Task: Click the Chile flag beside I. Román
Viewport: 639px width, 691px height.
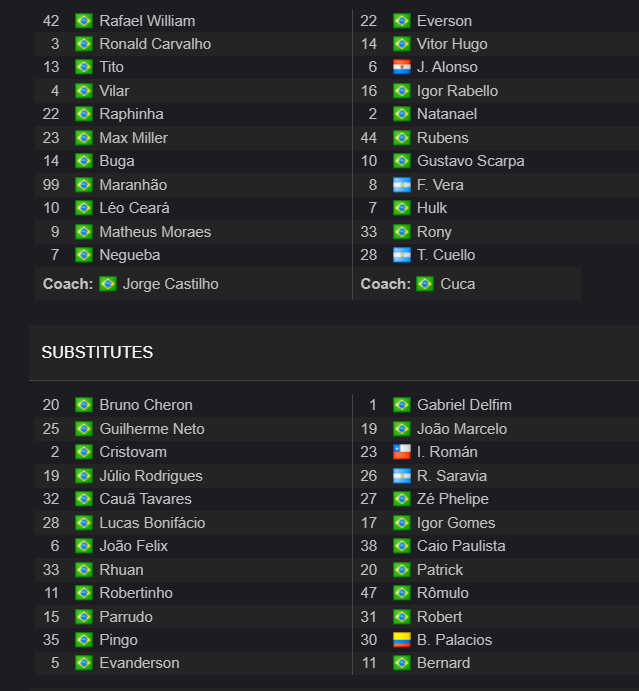Action: click(401, 452)
